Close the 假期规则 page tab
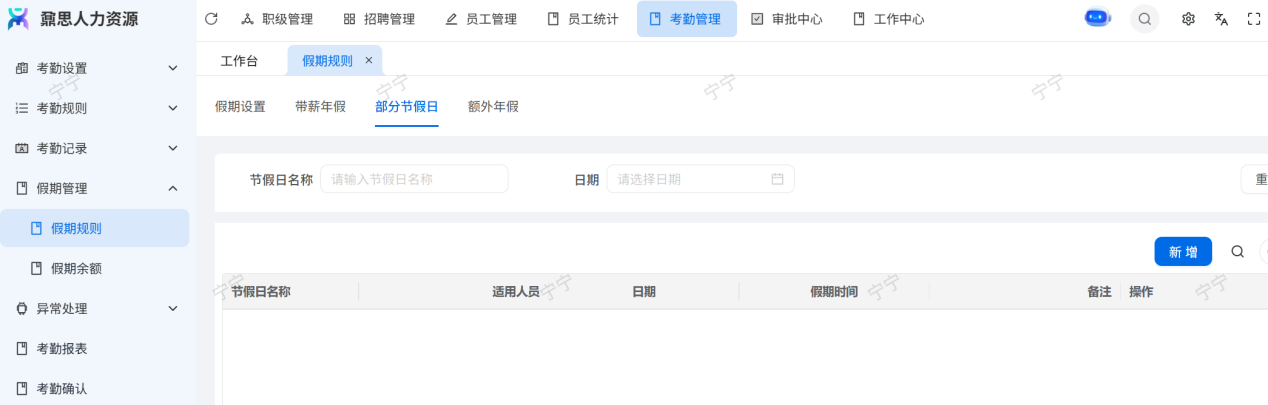The height and width of the screenshot is (405, 1268). (x=368, y=61)
